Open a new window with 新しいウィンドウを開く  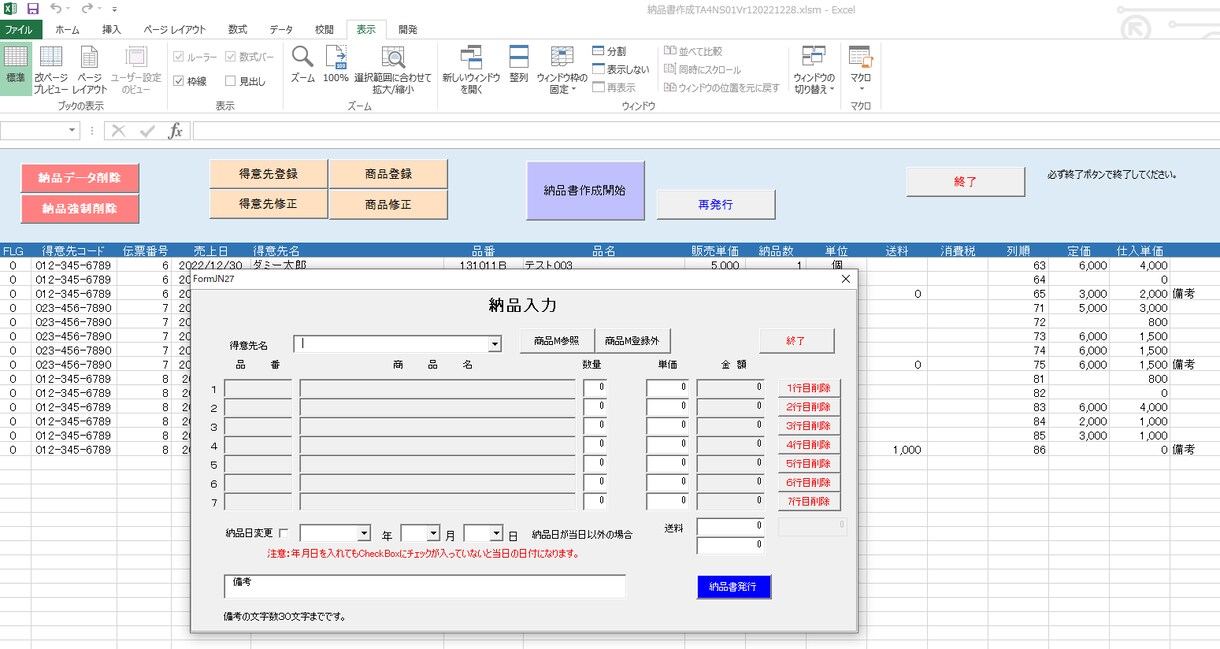click(471, 68)
